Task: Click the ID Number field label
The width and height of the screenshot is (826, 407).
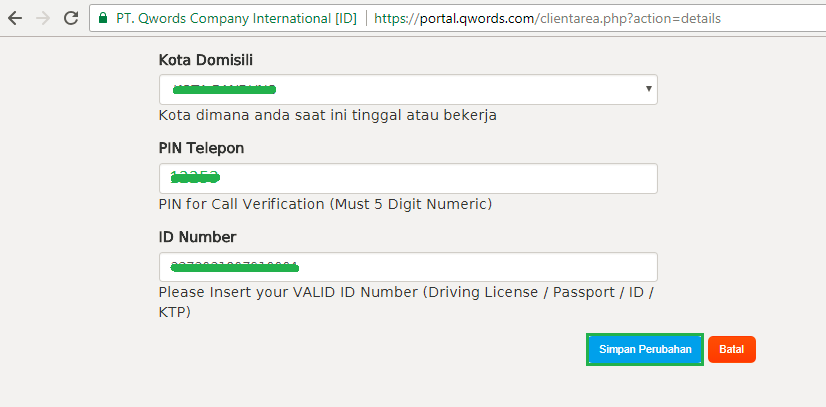Action: click(197, 237)
